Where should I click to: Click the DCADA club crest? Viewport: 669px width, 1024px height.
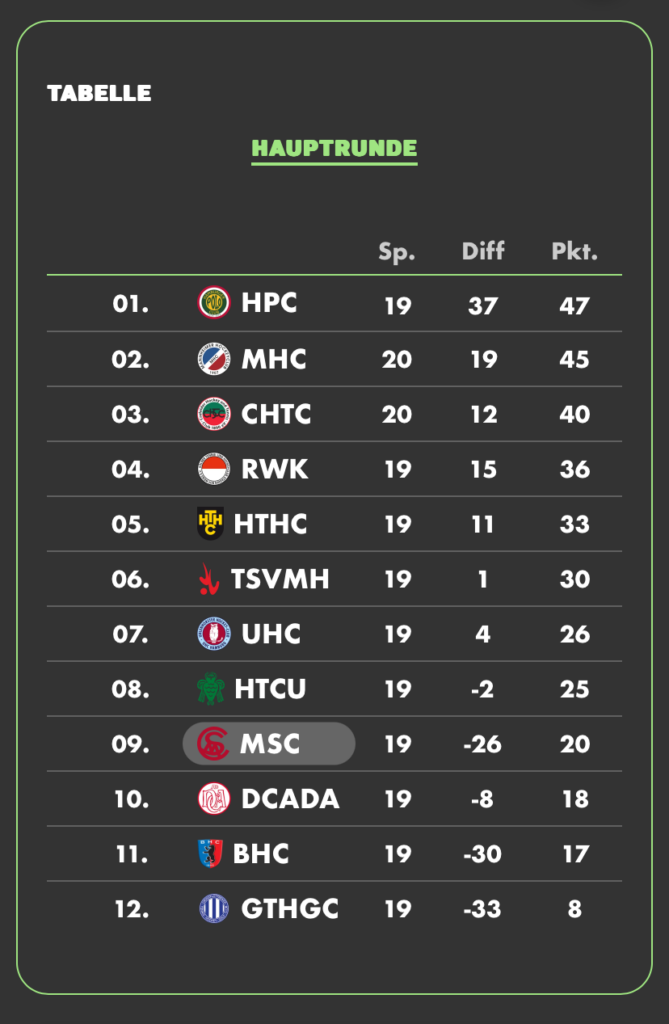(x=214, y=799)
